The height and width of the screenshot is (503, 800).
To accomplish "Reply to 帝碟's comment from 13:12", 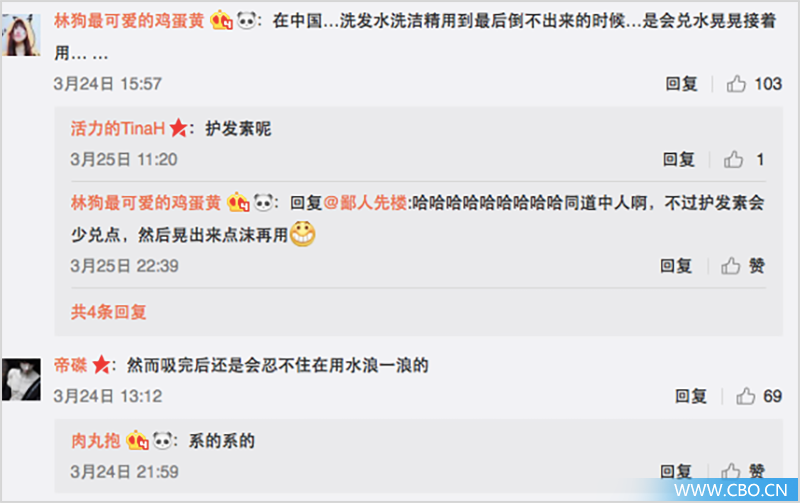I will (691, 396).
